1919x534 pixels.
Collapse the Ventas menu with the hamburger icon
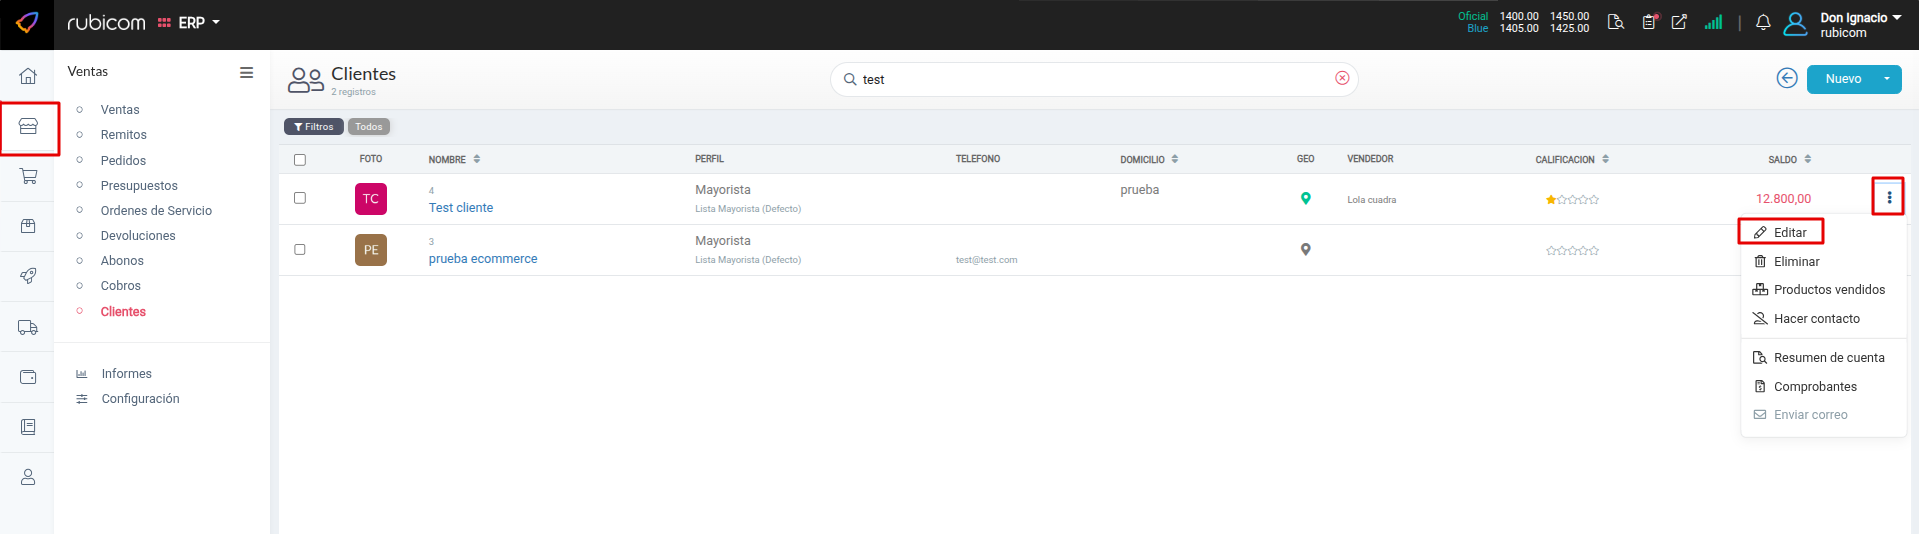point(246,72)
